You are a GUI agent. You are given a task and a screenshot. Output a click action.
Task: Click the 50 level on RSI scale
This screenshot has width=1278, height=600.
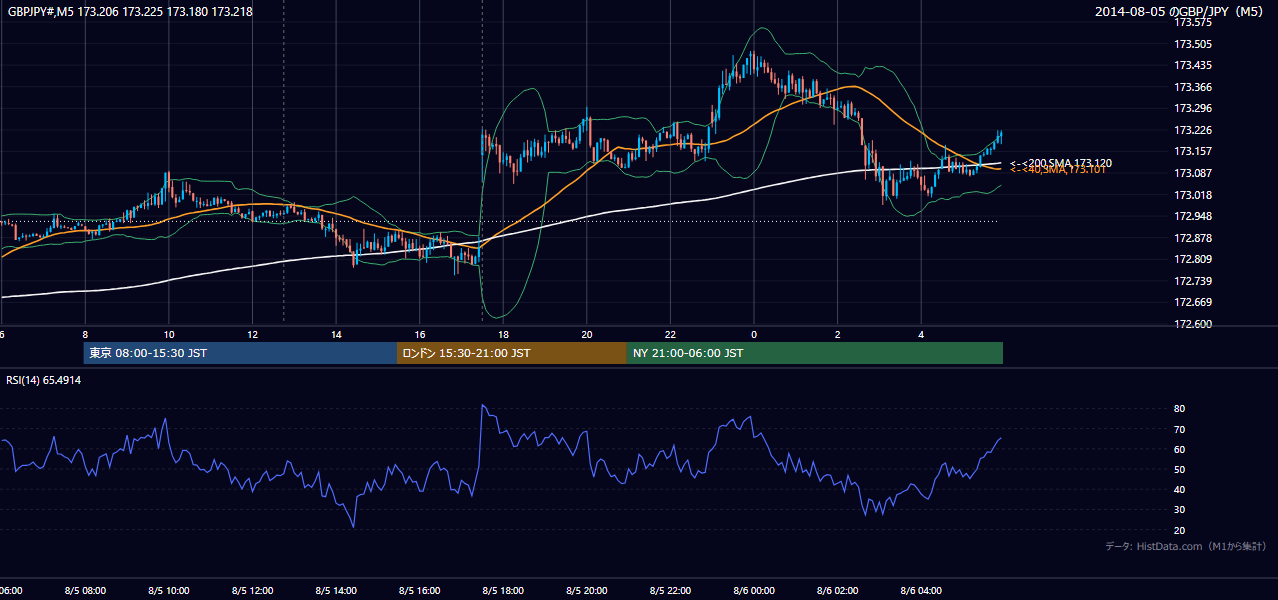pos(1179,469)
